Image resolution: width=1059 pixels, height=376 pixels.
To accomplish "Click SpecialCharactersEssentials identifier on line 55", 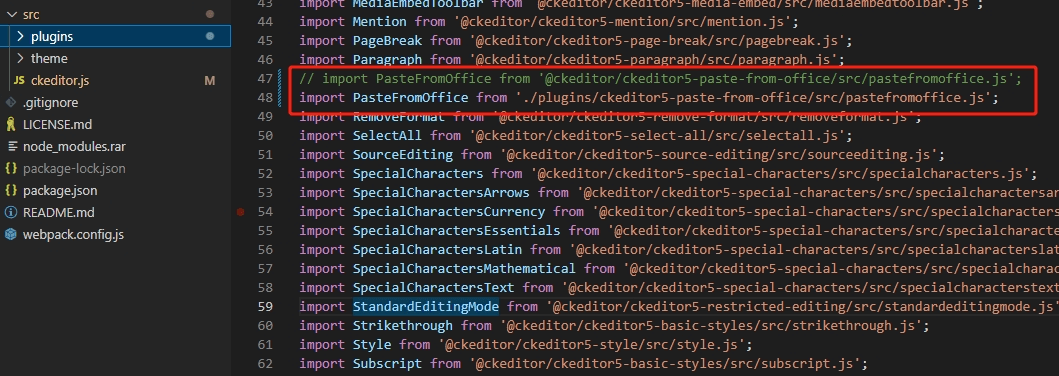I will tap(457, 231).
